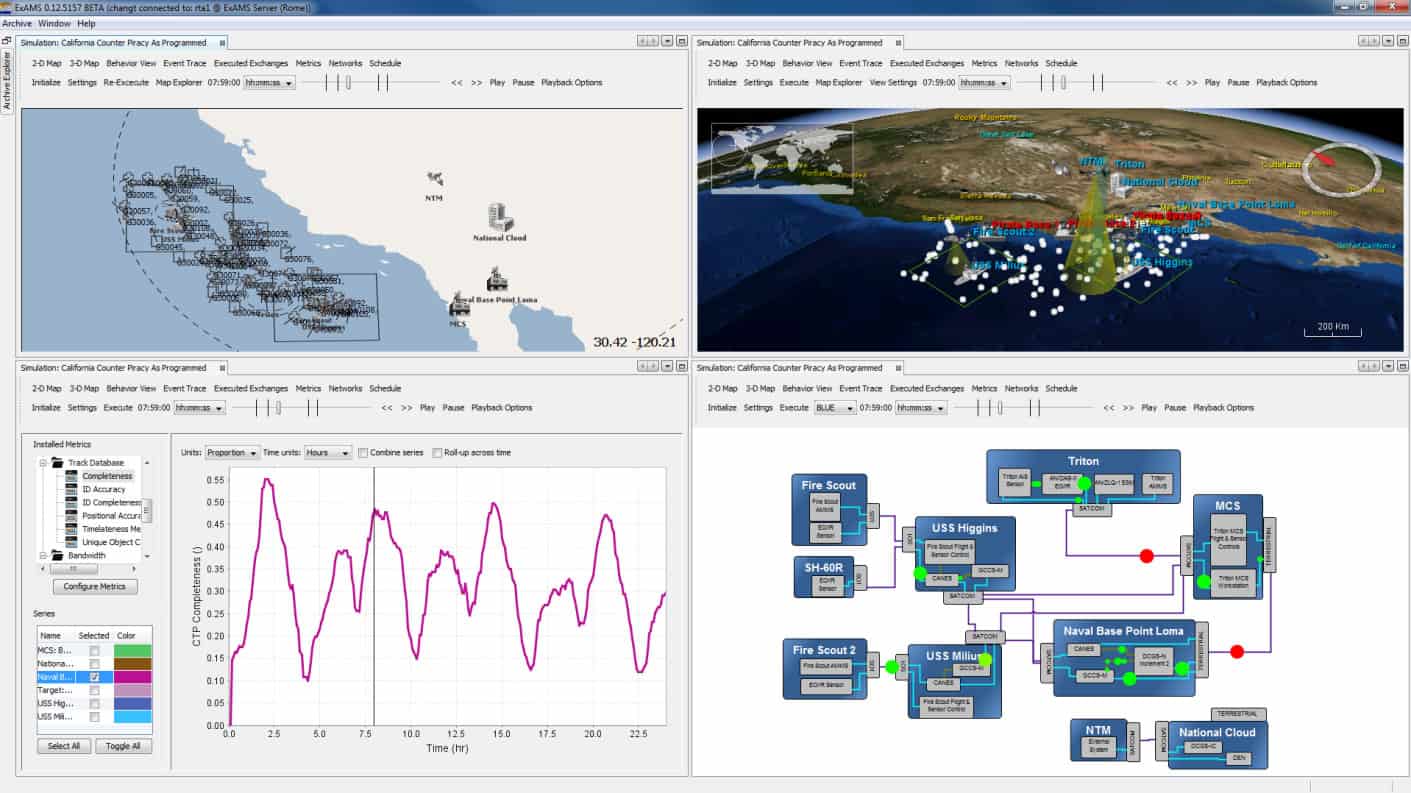1411x793 pixels.
Task: Open the Archive Explorer side tab
Action: 7,80
